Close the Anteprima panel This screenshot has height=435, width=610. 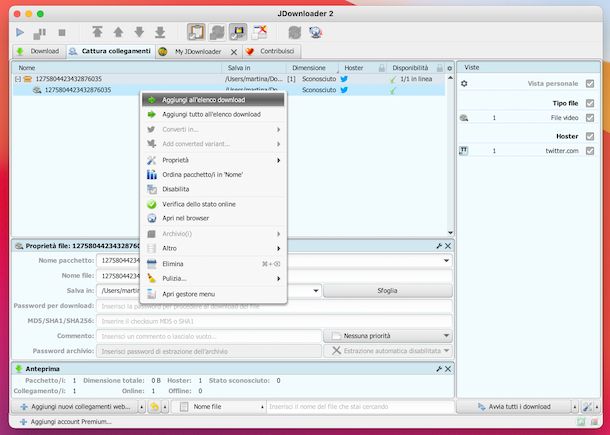click(448, 369)
